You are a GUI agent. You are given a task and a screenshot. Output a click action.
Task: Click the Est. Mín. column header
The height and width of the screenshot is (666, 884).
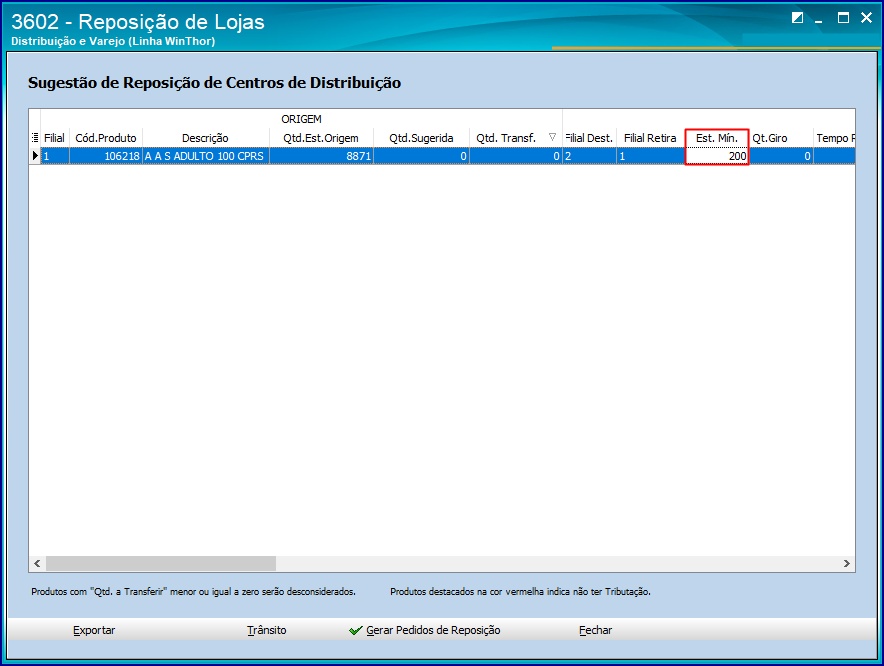(717, 138)
